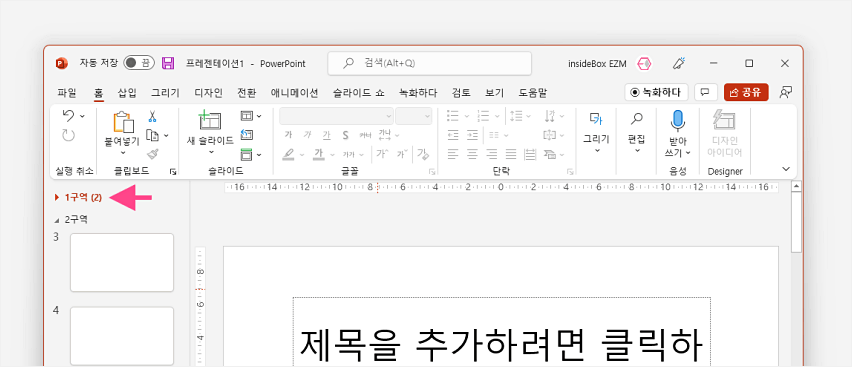Toggle underline 가 formatting

[x=326, y=135]
